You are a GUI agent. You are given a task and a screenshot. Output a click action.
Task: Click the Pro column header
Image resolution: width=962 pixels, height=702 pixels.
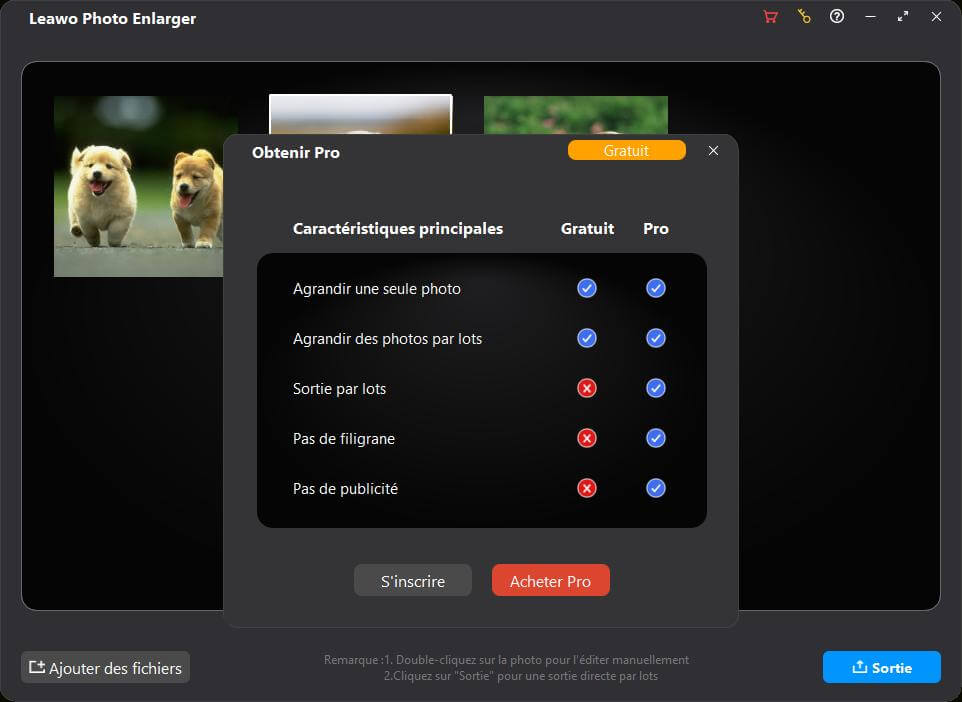coord(656,229)
